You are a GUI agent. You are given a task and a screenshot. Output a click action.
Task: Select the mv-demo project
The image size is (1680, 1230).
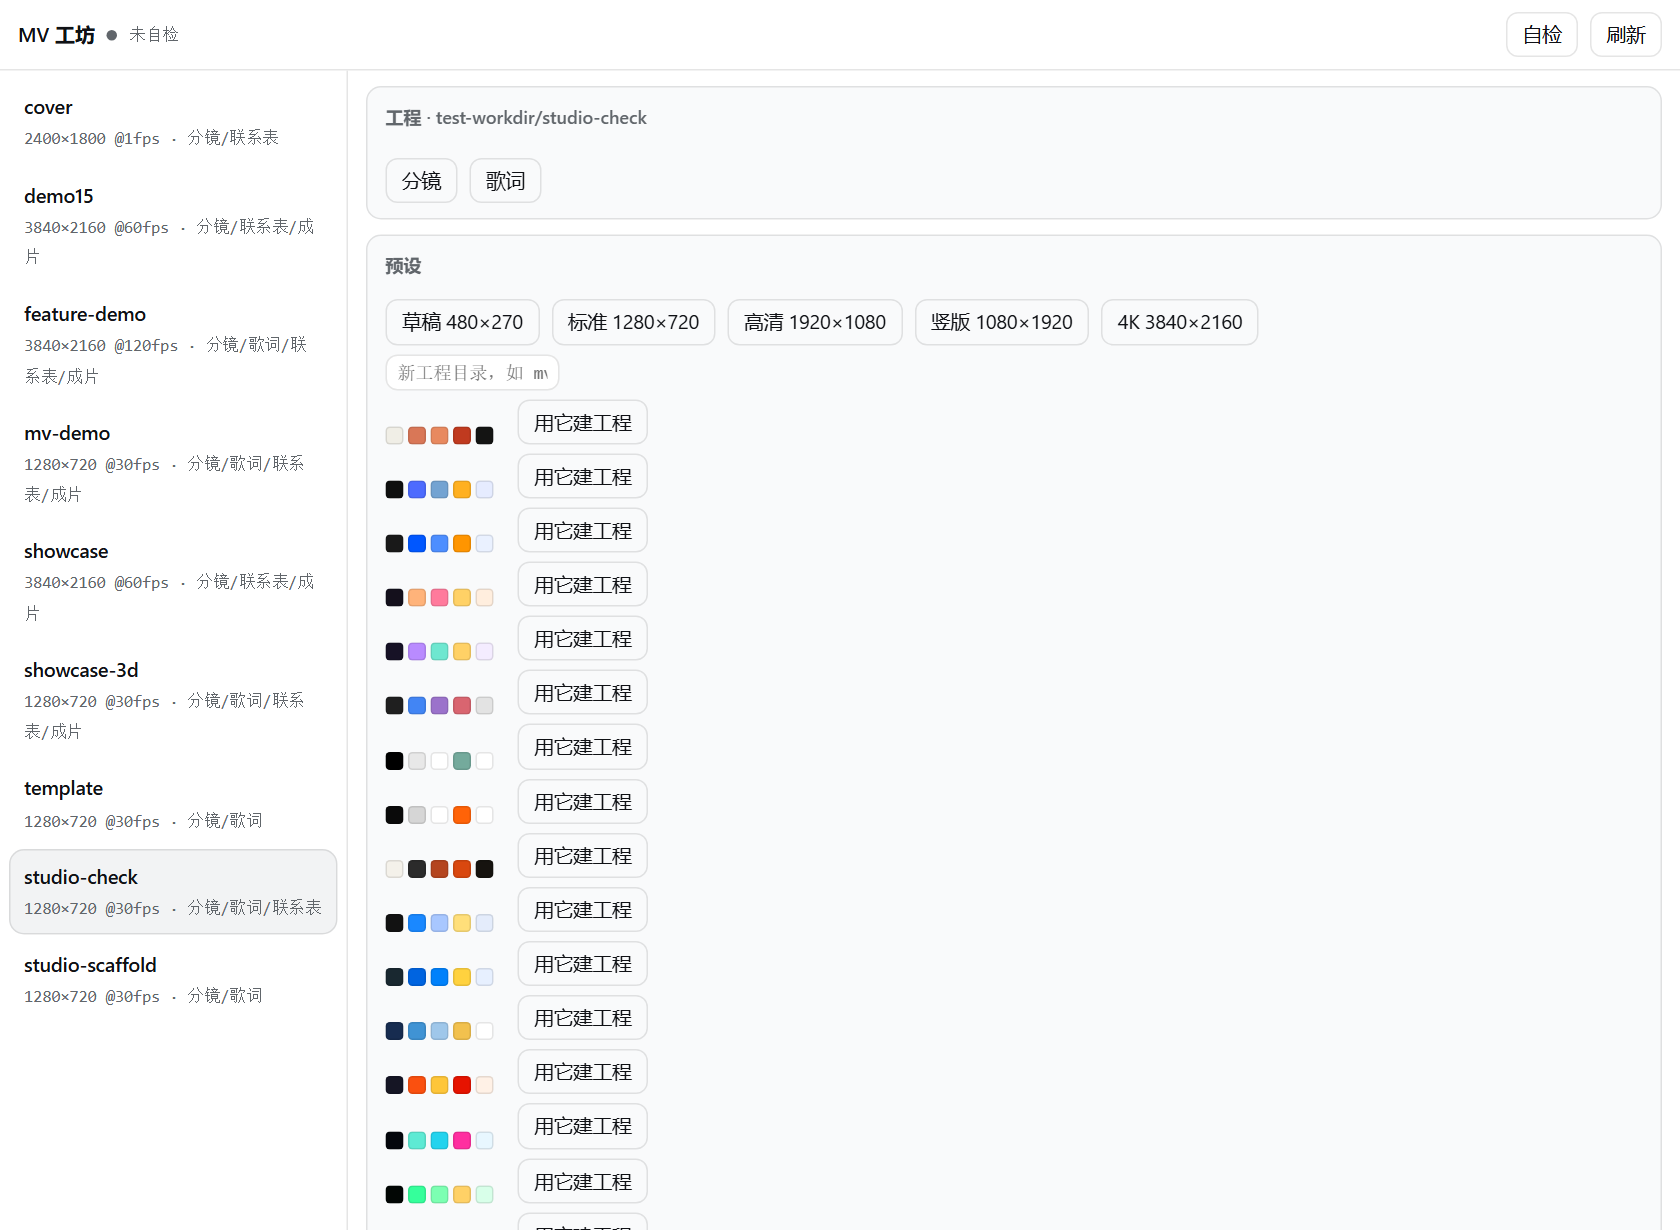[173, 463]
